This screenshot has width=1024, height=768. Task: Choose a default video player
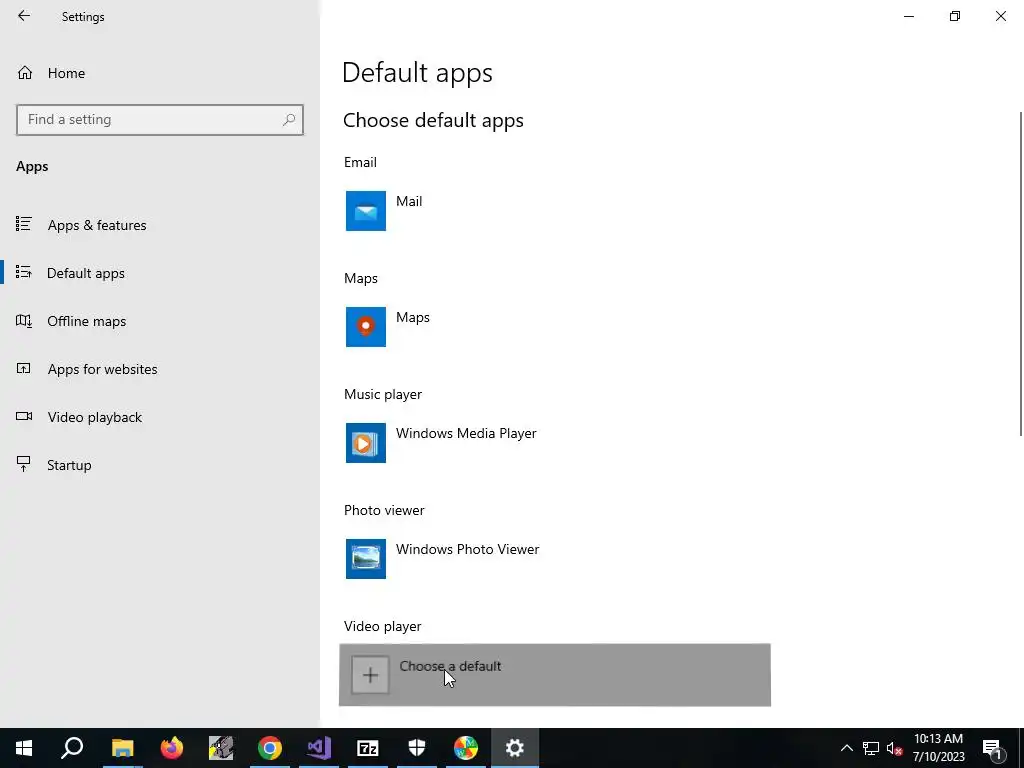[x=554, y=675]
